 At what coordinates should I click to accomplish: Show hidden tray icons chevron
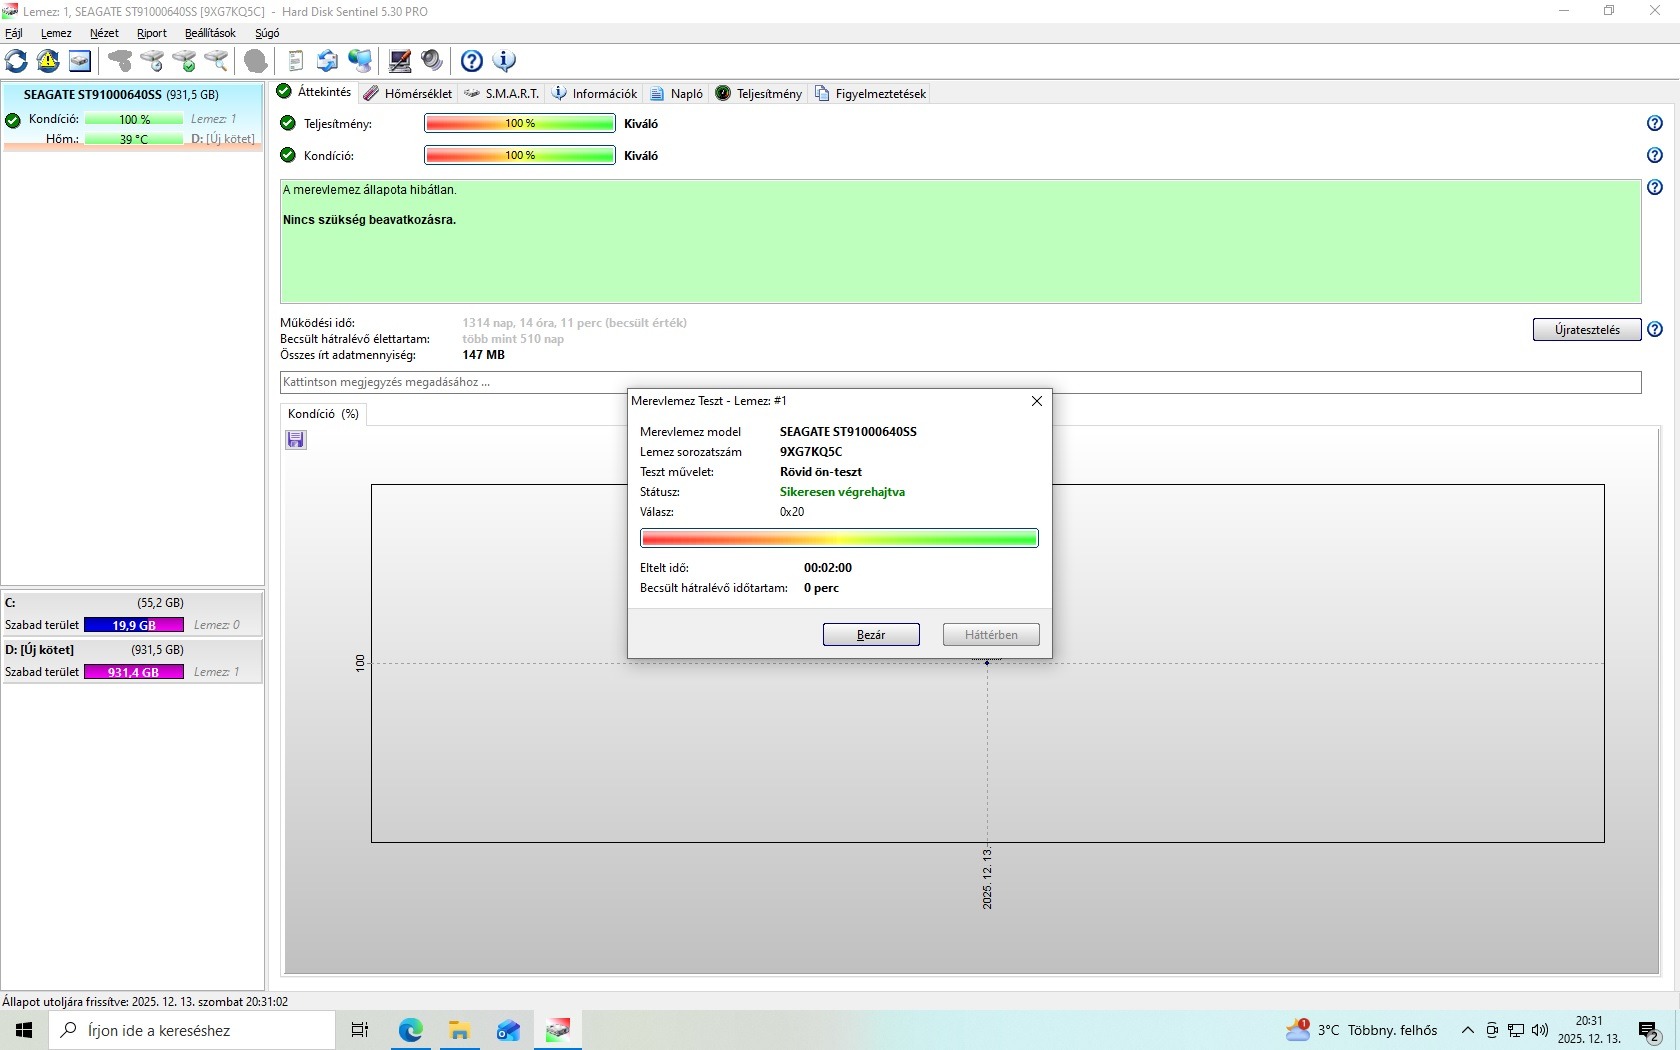[x=1467, y=1030]
